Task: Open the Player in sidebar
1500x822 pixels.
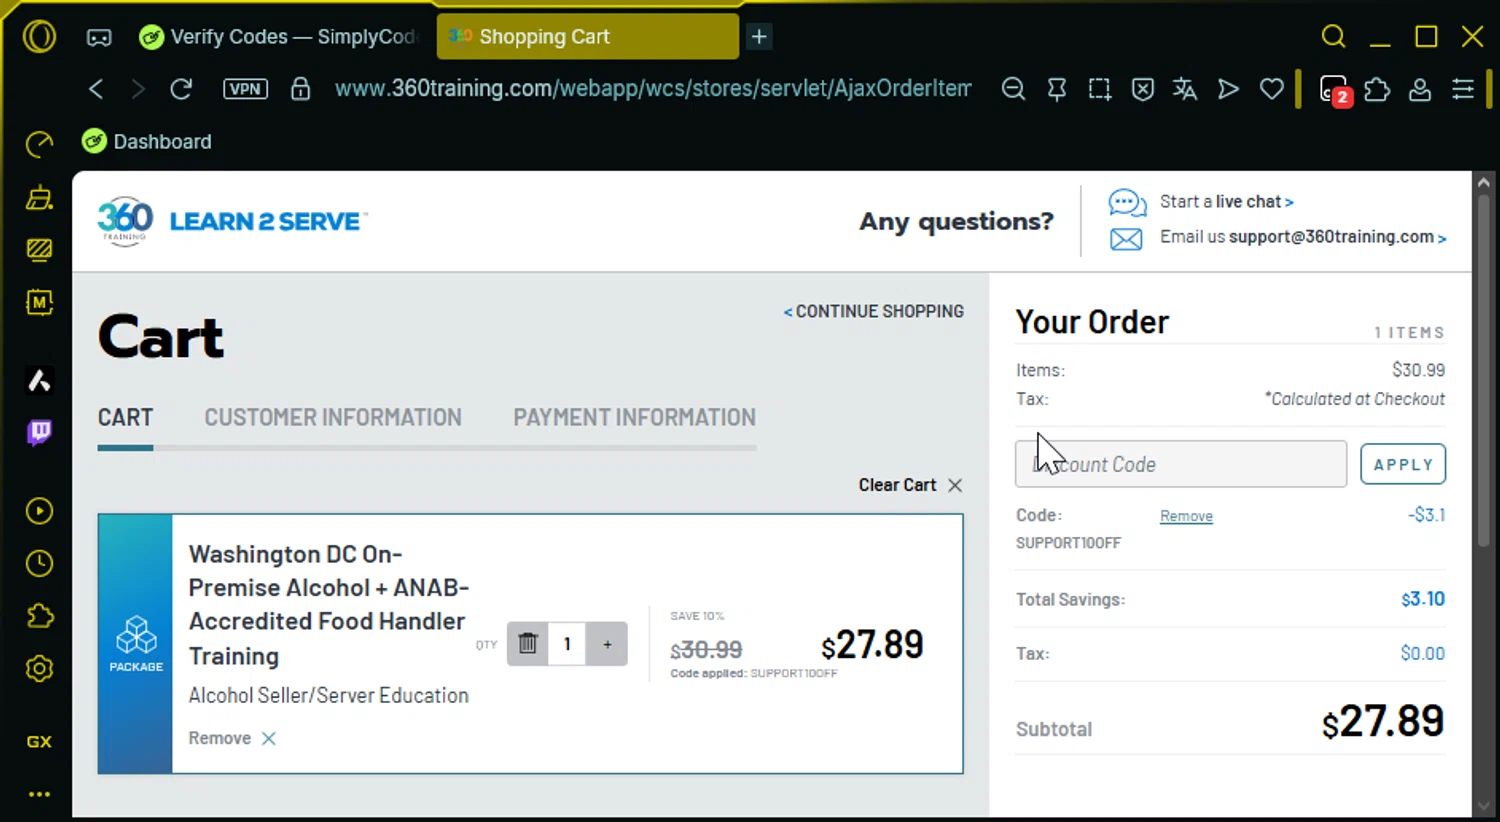Action: click(x=39, y=511)
